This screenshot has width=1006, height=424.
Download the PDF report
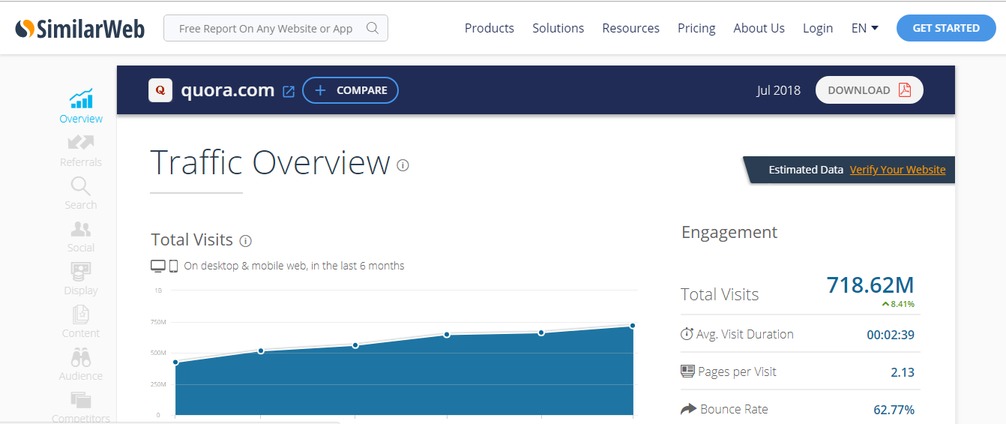point(869,90)
